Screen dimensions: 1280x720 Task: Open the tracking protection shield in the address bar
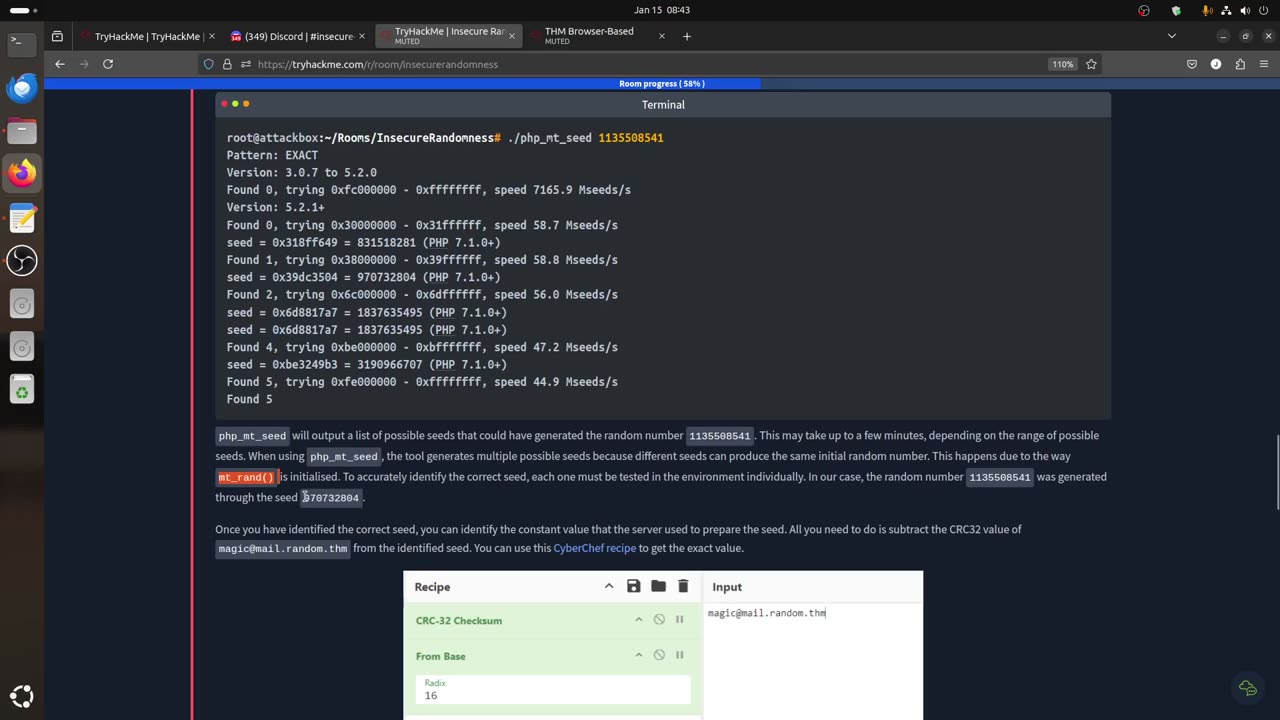(208, 64)
